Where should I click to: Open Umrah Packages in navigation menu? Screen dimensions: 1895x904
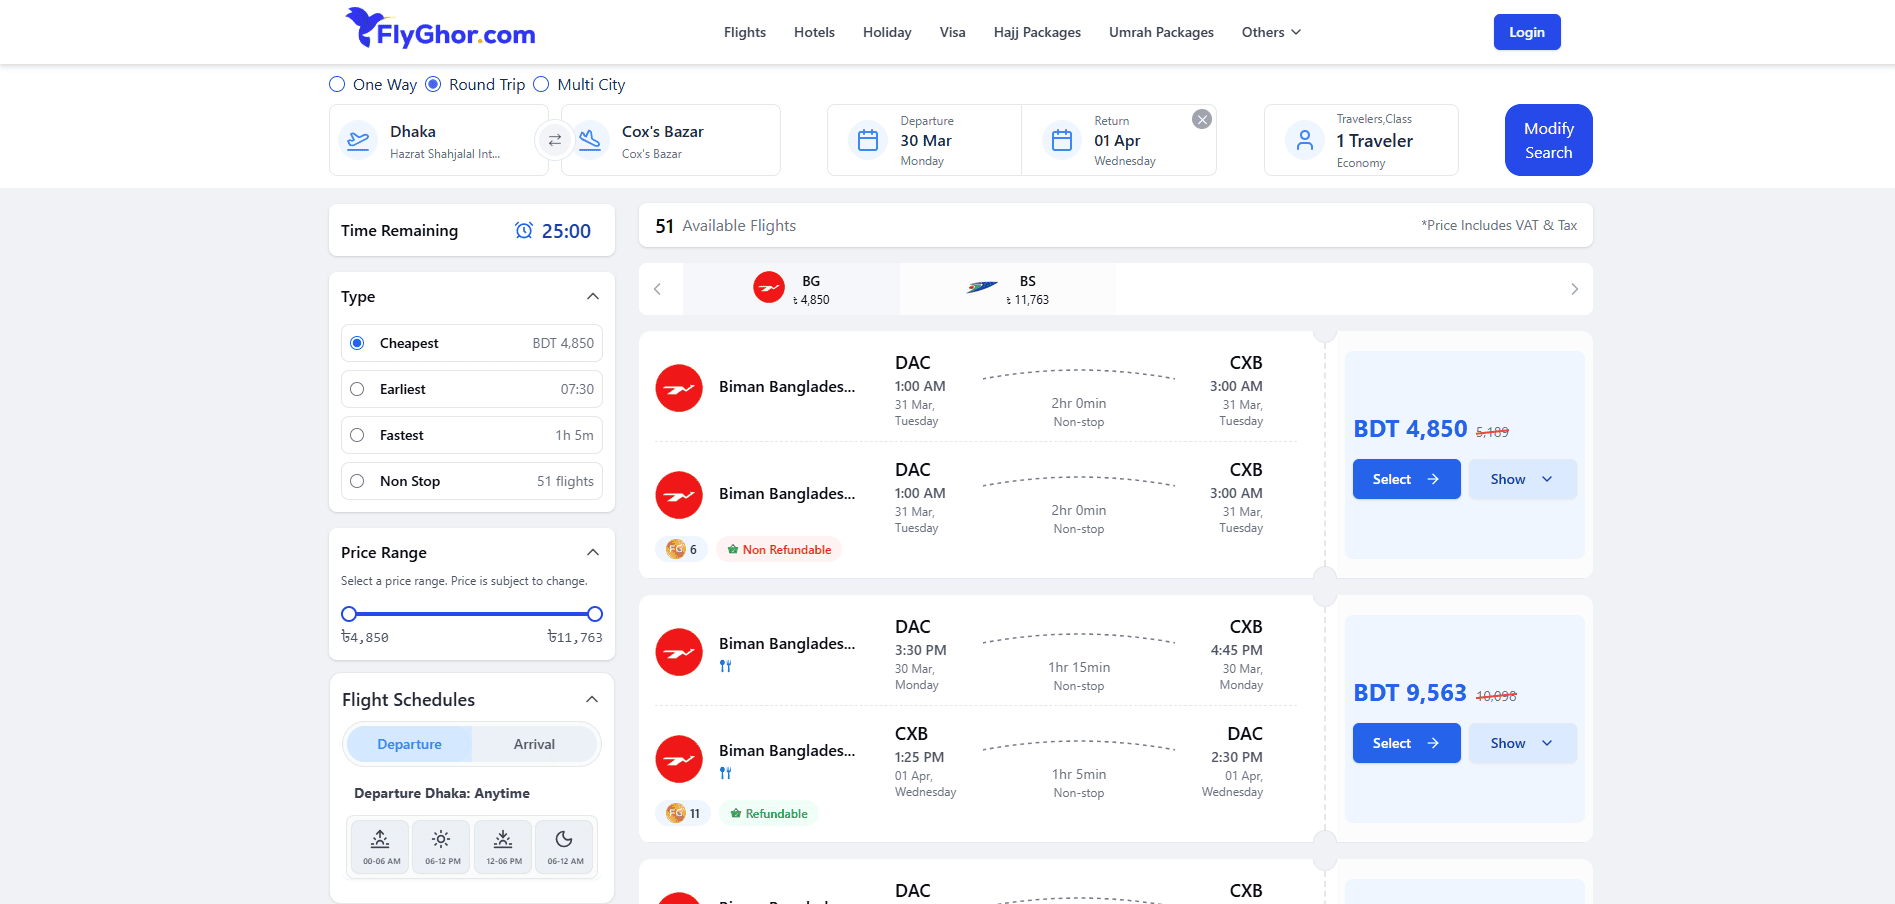tap(1161, 32)
